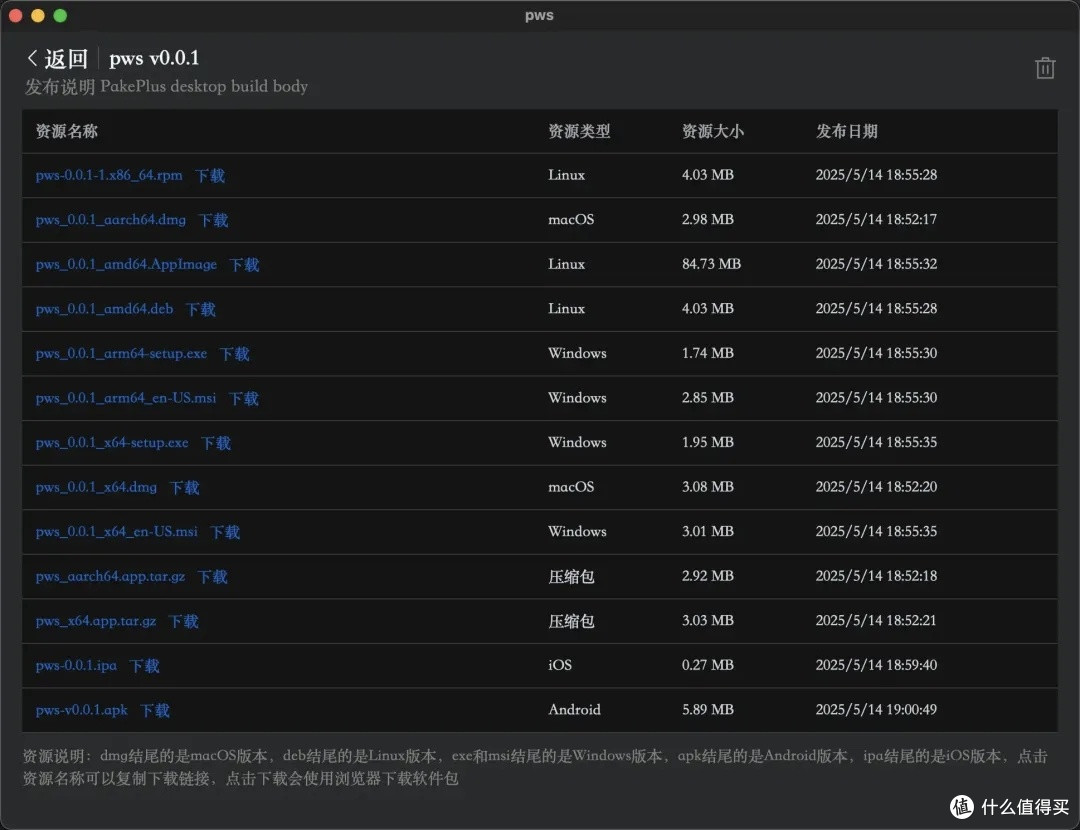The height and width of the screenshot is (830, 1080).
Task: Select 压缩包 type in pws_aarch64.app.tar.gz row
Action: click(x=571, y=577)
